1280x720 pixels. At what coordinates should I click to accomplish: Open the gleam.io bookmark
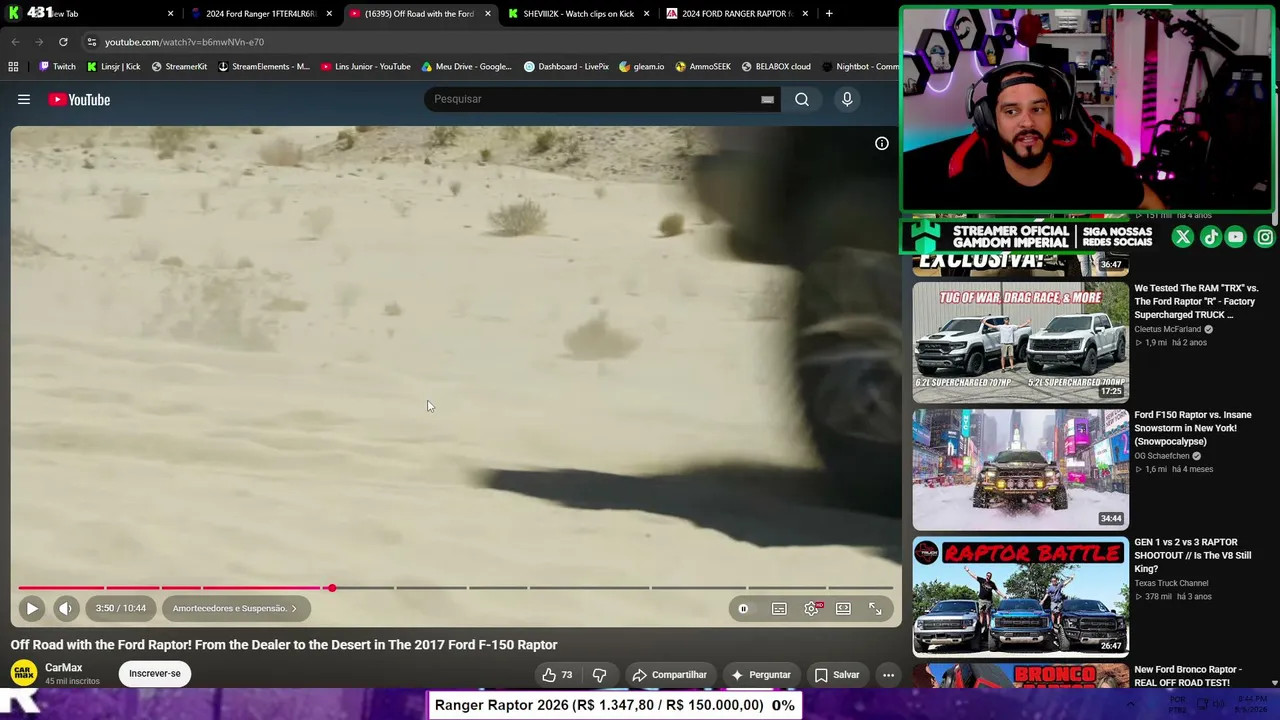[641, 67]
